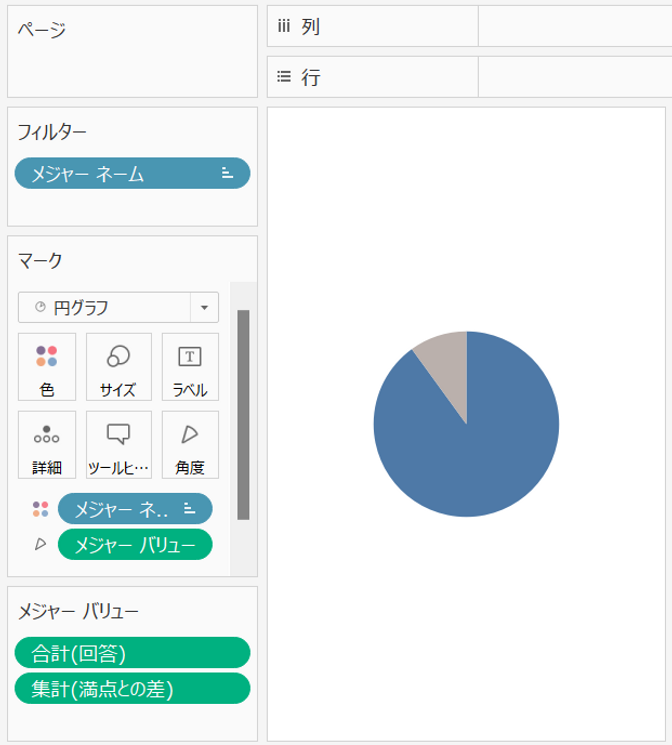The width and height of the screenshot is (672, 745).
Task: Open the ツールヒント (Tooltip) mark card
Action: click(118, 445)
